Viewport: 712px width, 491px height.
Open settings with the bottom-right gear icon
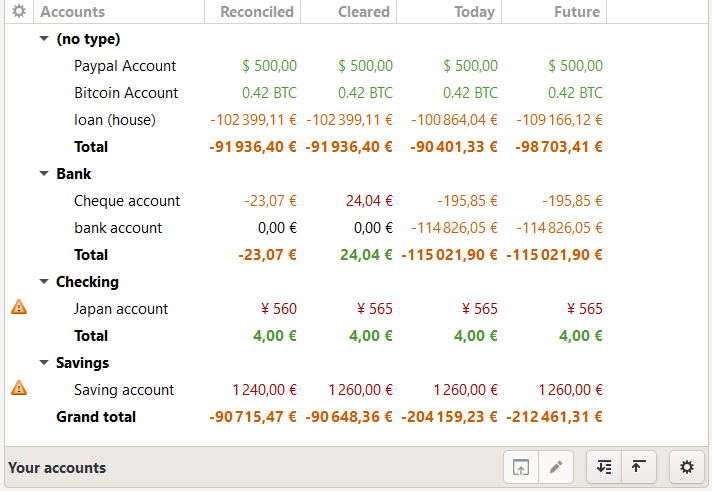(x=687, y=467)
